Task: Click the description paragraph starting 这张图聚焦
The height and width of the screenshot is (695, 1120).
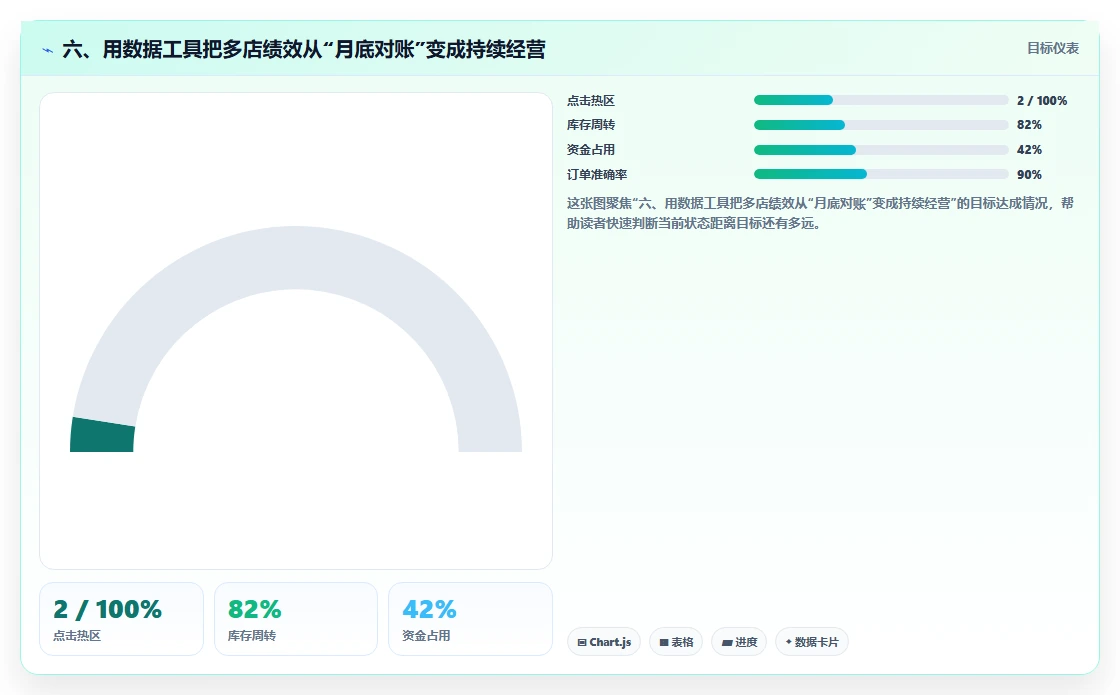Action: pyautogui.click(x=820, y=213)
